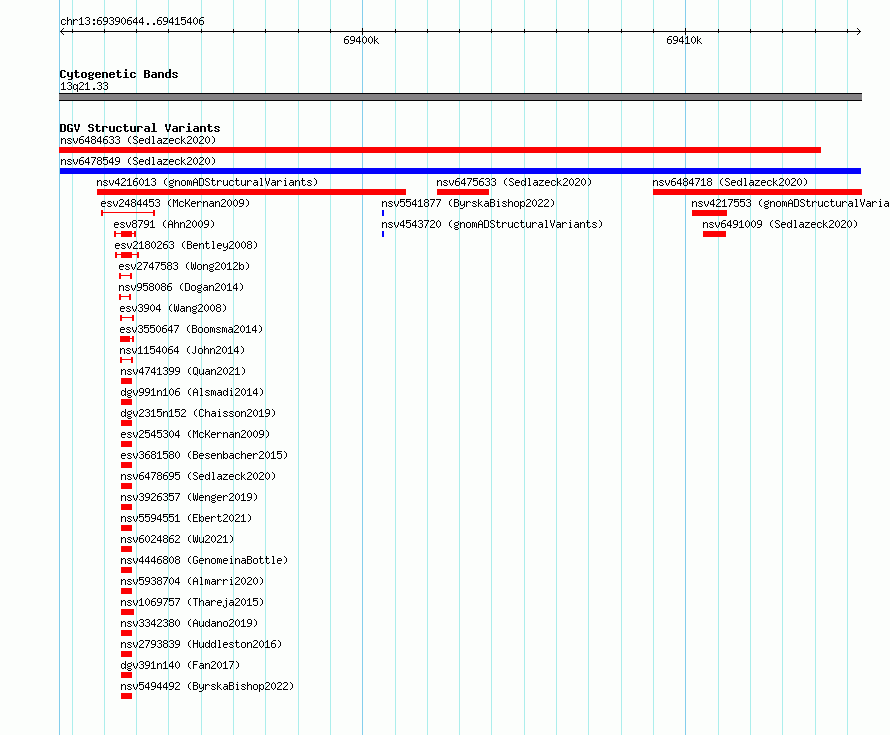Open nsv6478695 (Sedlazeck2020) label
This screenshot has height=735, width=890.
click(198, 476)
